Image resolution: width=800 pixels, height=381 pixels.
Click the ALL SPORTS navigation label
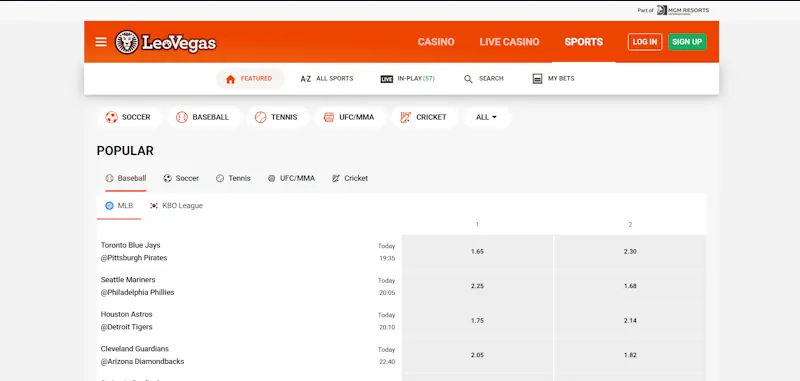[335, 79]
